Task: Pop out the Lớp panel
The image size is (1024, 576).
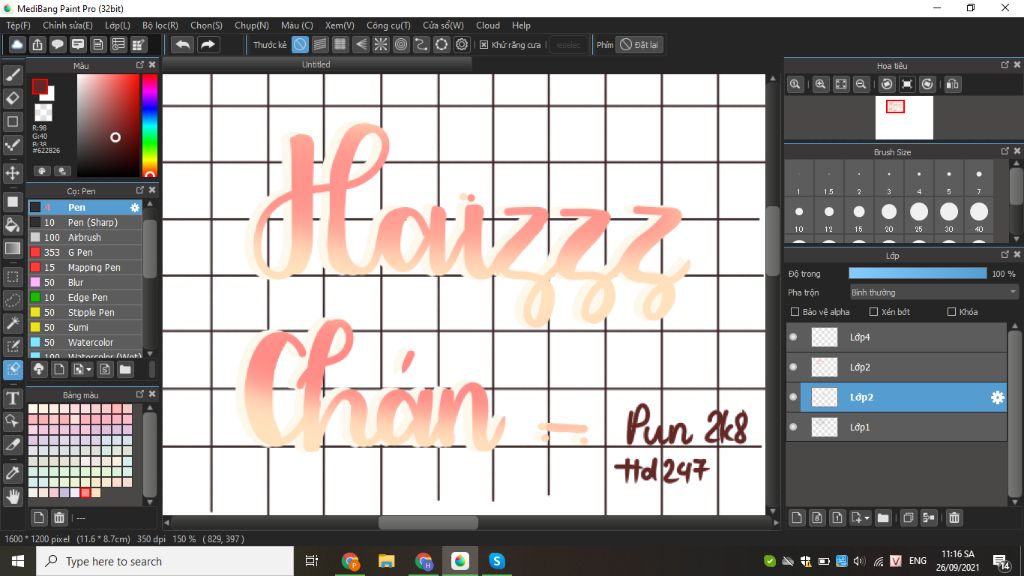Action: pos(1004,255)
